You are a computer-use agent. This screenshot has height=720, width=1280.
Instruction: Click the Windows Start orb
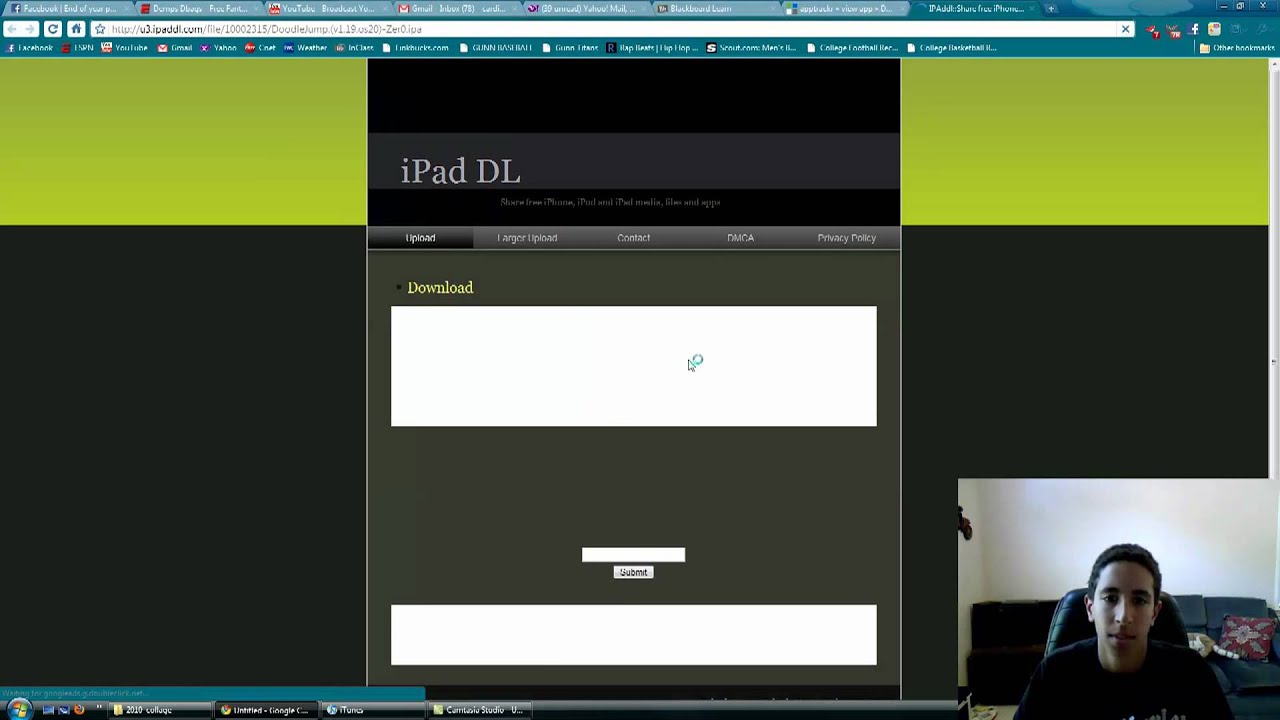point(18,710)
